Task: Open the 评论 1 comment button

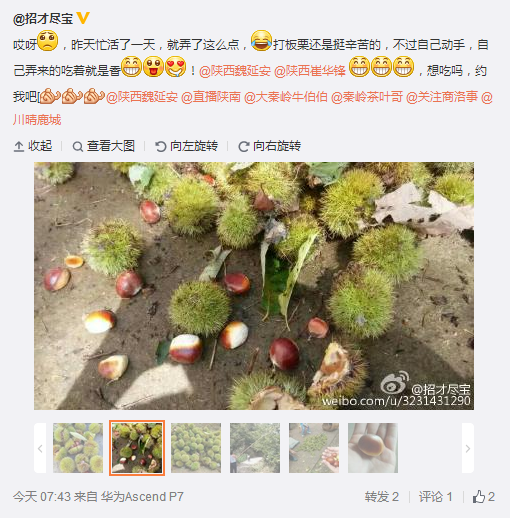Action: click(x=435, y=497)
